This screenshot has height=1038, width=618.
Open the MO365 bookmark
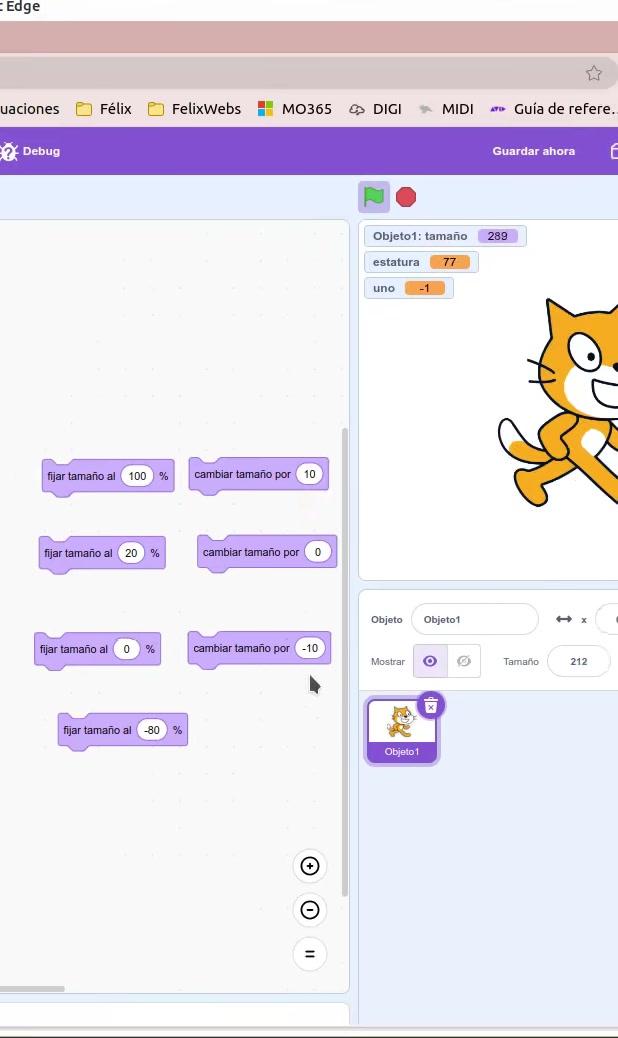pyautogui.click(x=294, y=109)
